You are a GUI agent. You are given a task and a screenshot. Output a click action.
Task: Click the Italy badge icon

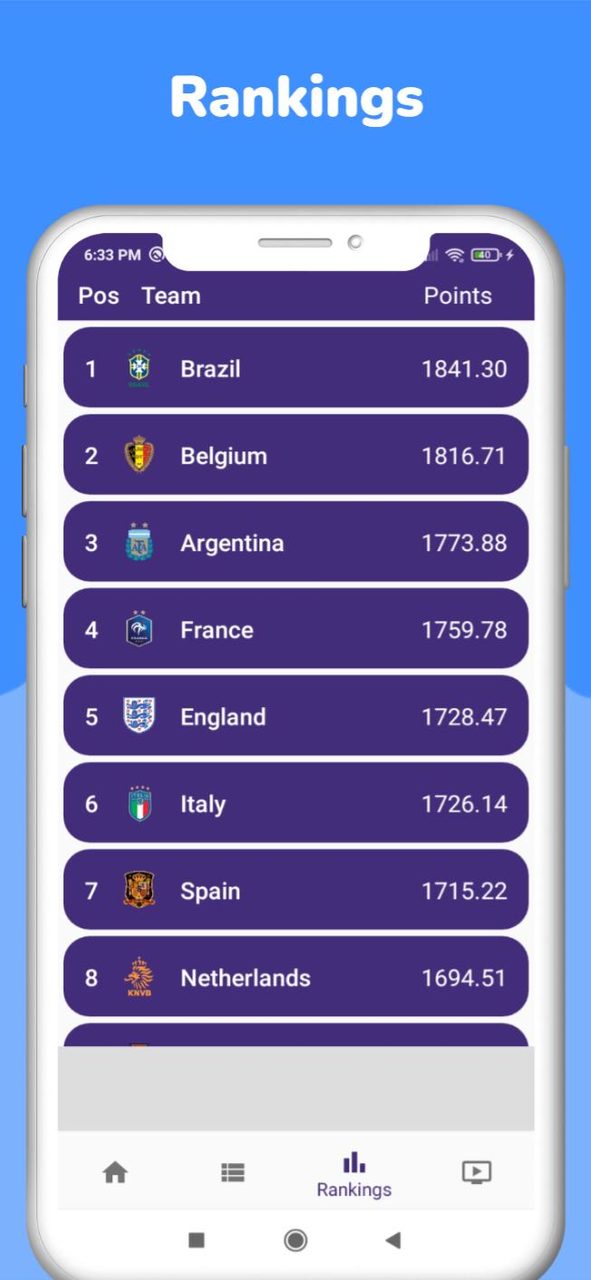tap(139, 803)
